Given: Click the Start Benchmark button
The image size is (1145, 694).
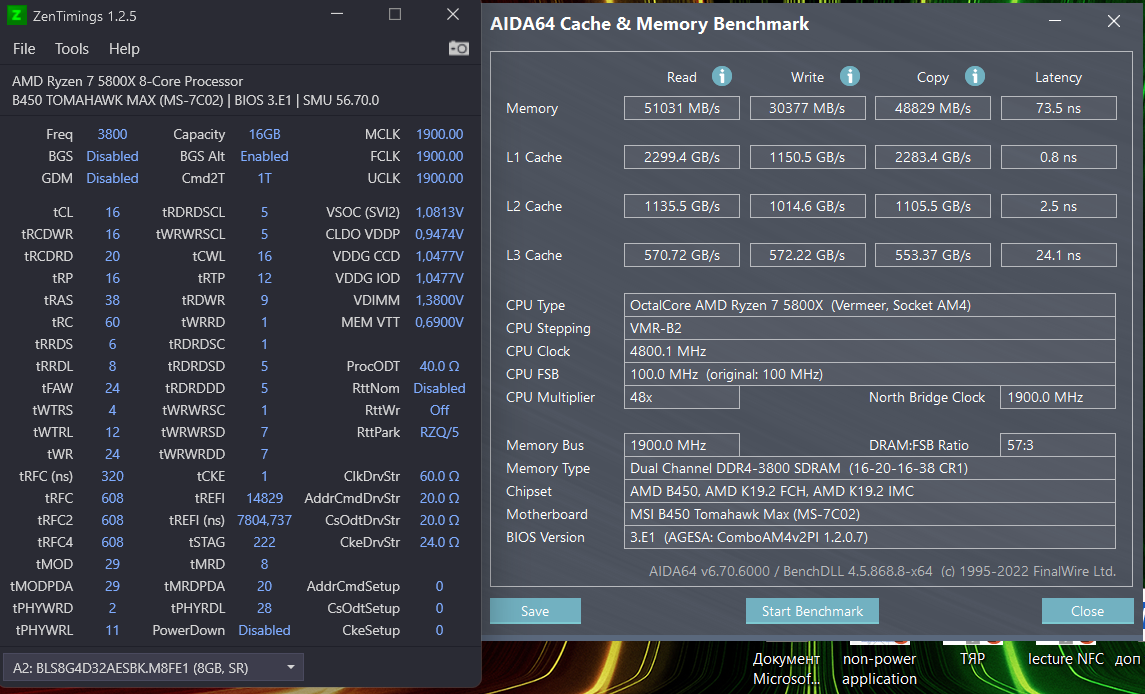Looking at the screenshot, I should [x=812, y=611].
